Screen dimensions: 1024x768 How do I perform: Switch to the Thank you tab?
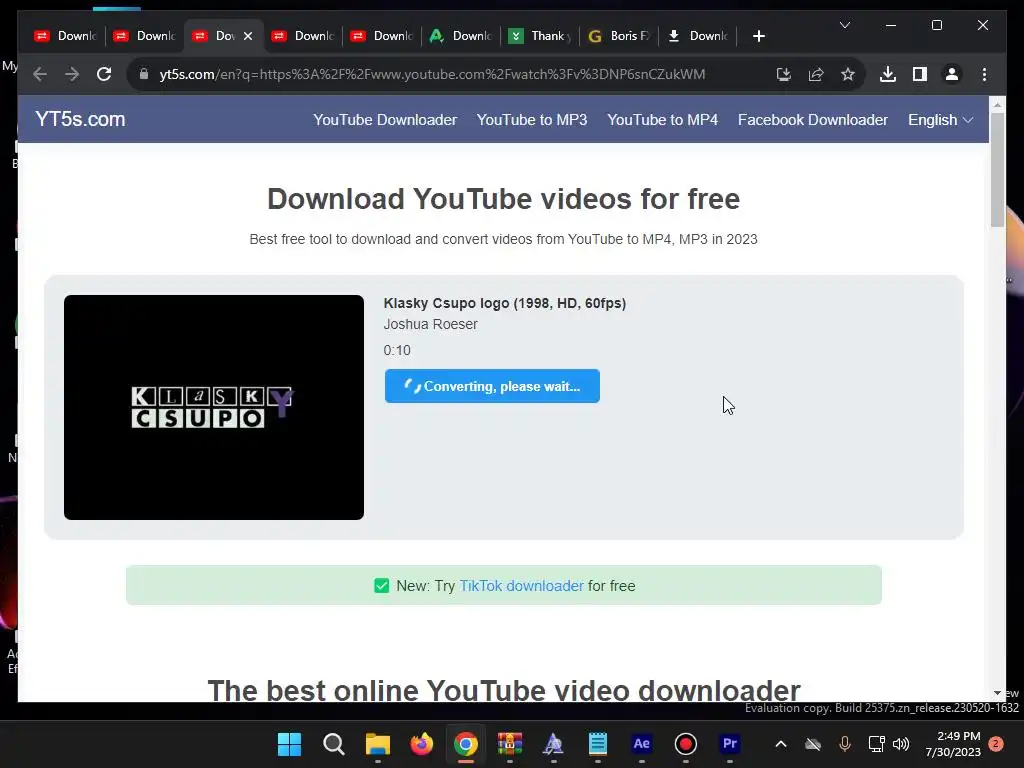pos(539,36)
